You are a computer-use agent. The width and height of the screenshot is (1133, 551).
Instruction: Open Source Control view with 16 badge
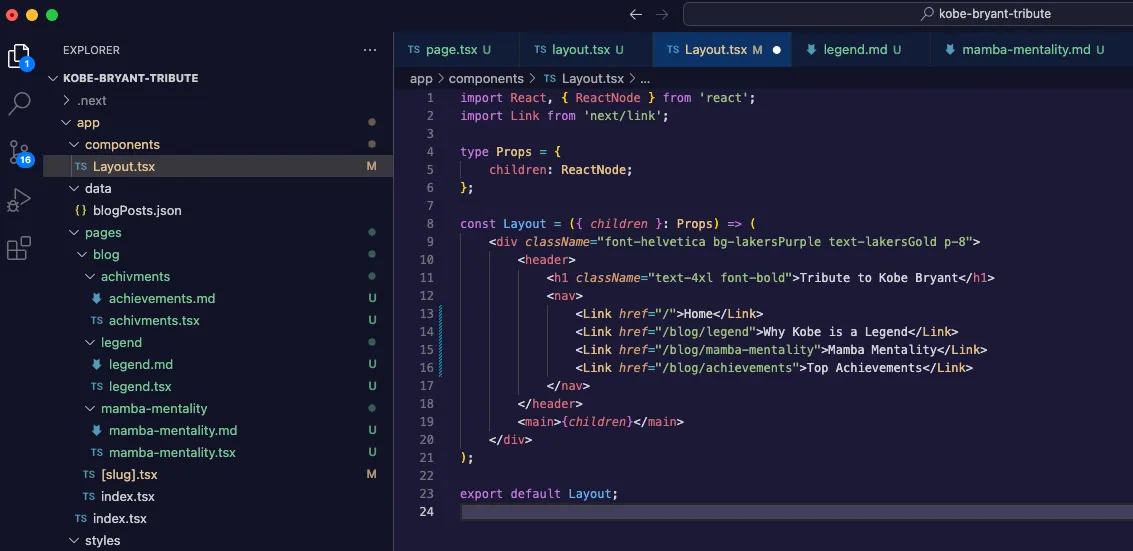pyautogui.click(x=20, y=152)
